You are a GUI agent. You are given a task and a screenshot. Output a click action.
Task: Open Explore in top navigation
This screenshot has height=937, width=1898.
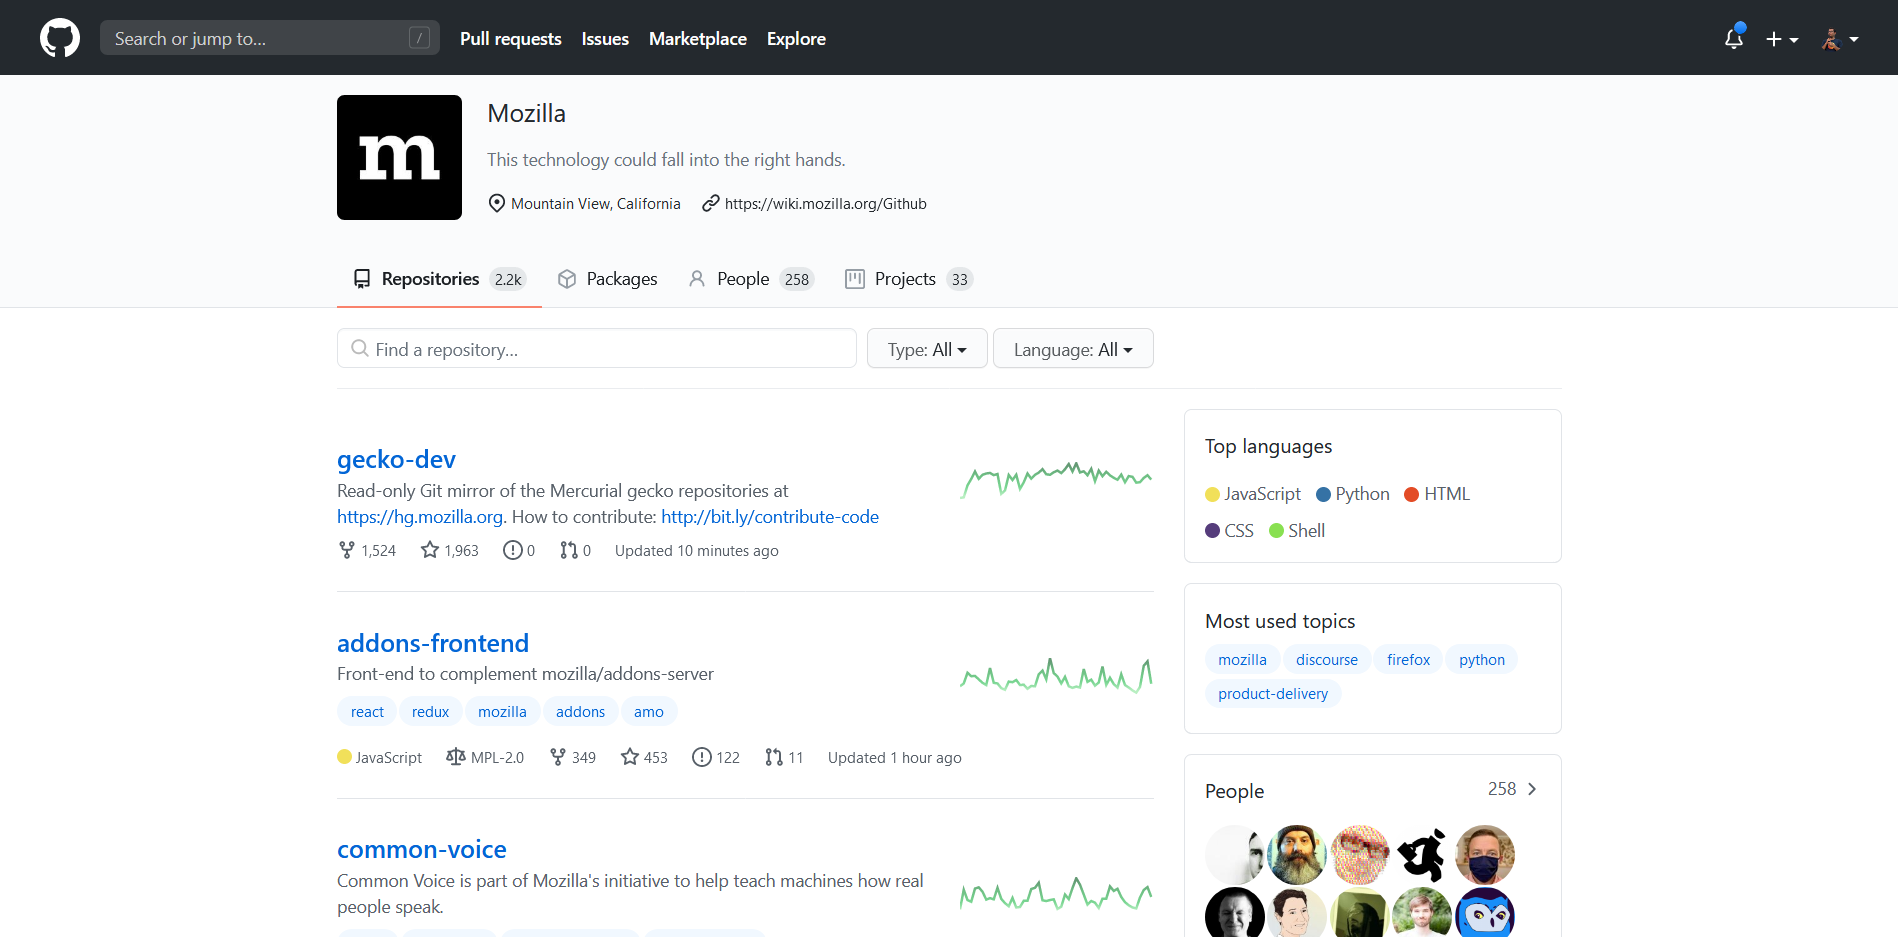[x=796, y=39]
